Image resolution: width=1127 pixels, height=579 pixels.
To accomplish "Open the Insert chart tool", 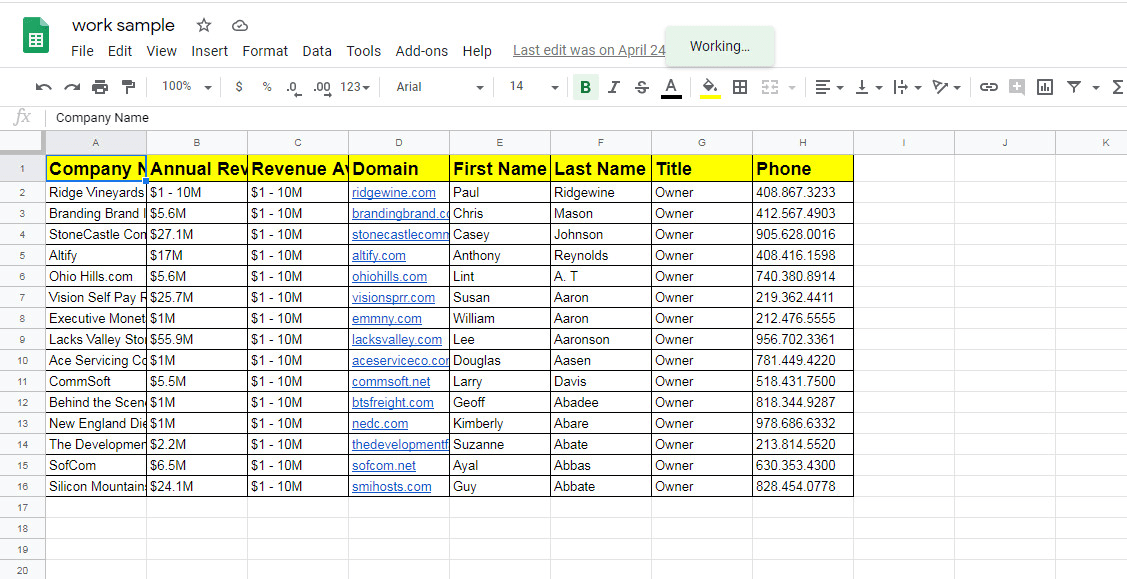I will pos(1044,87).
